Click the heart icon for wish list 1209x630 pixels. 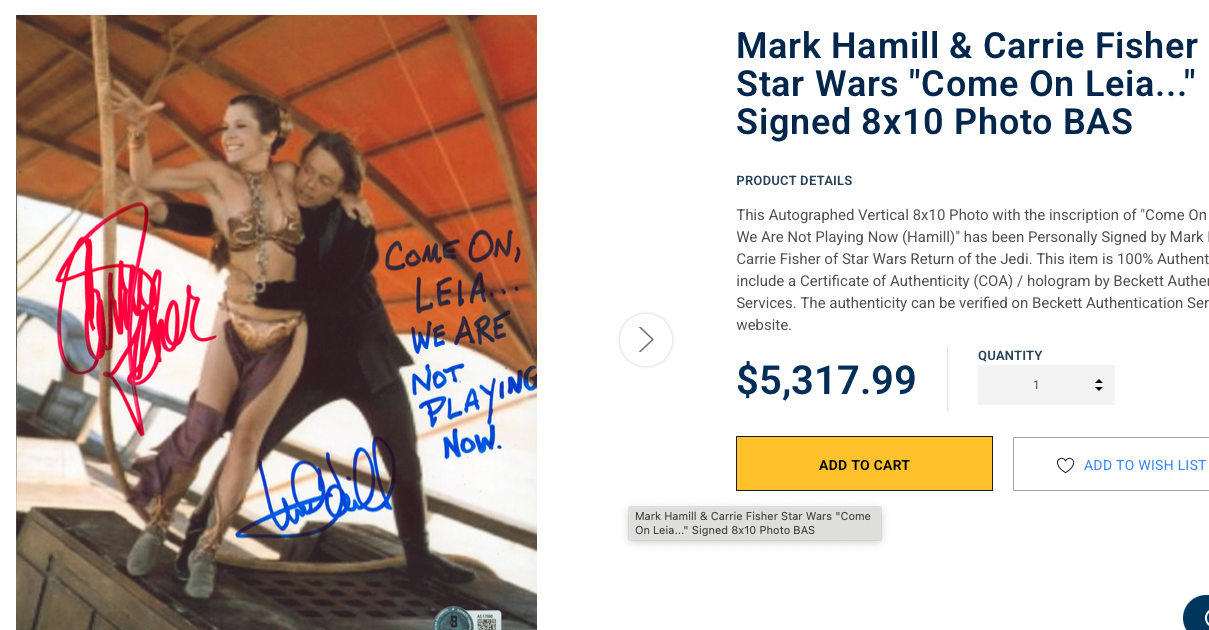[1065, 465]
